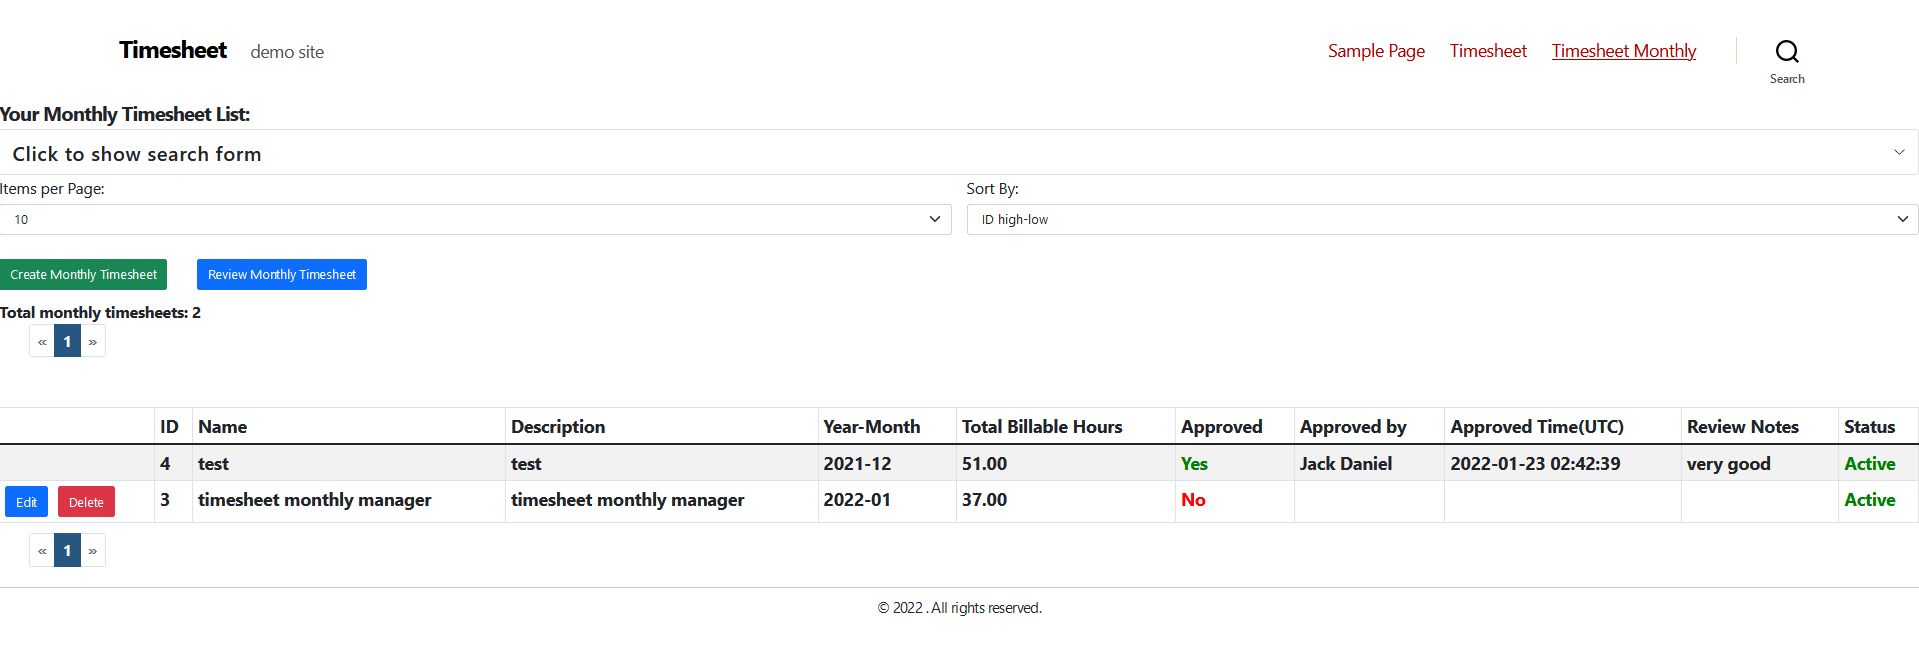This screenshot has width=1919, height=649.
Task: Select page 1 in bottom pagination
Action: click(x=67, y=551)
